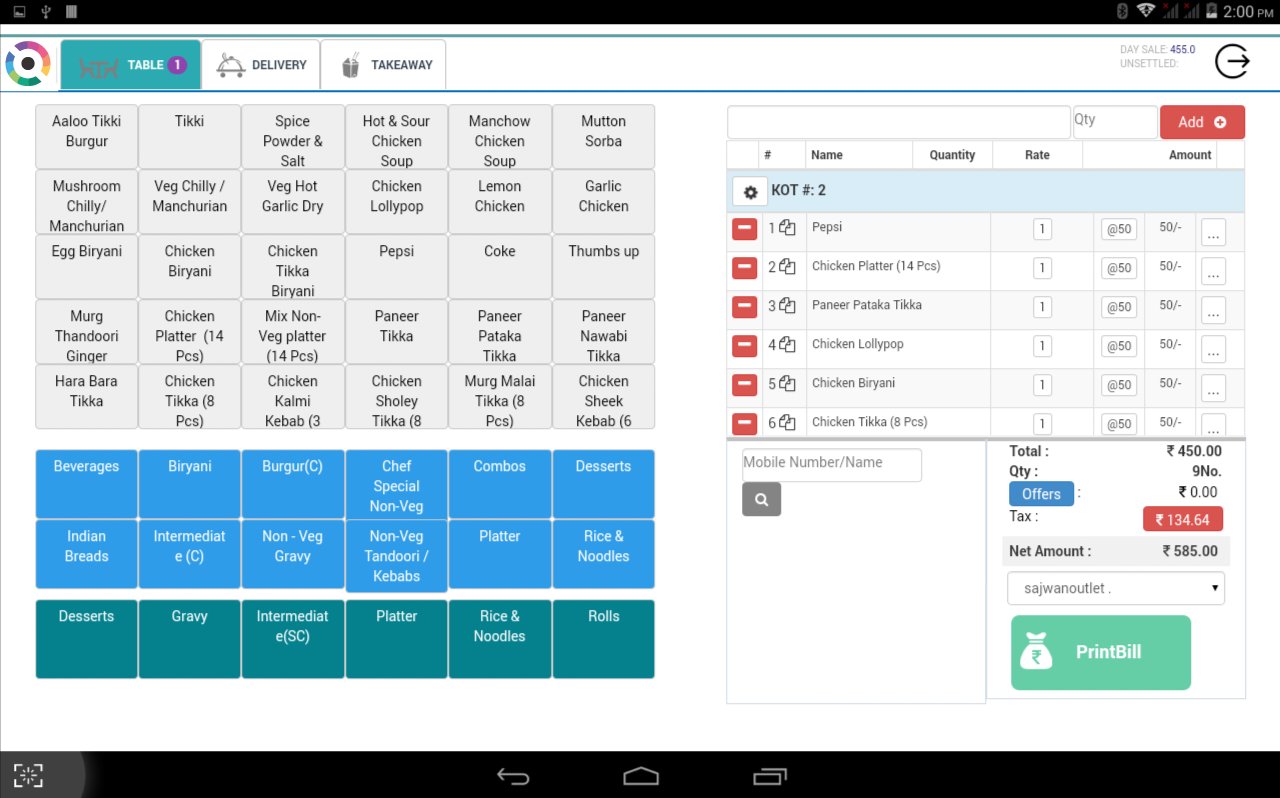Tap the Android back navigation icon
Viewport: 1280px width, 798px height.
[513, 776]
